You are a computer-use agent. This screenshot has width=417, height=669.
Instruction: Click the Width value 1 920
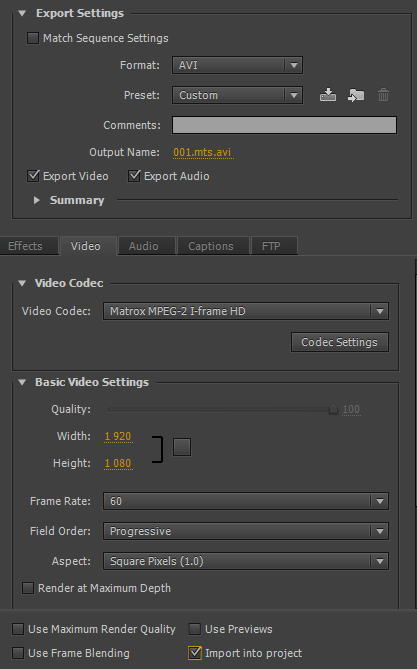pyautogui.click(x=118, y=436)
